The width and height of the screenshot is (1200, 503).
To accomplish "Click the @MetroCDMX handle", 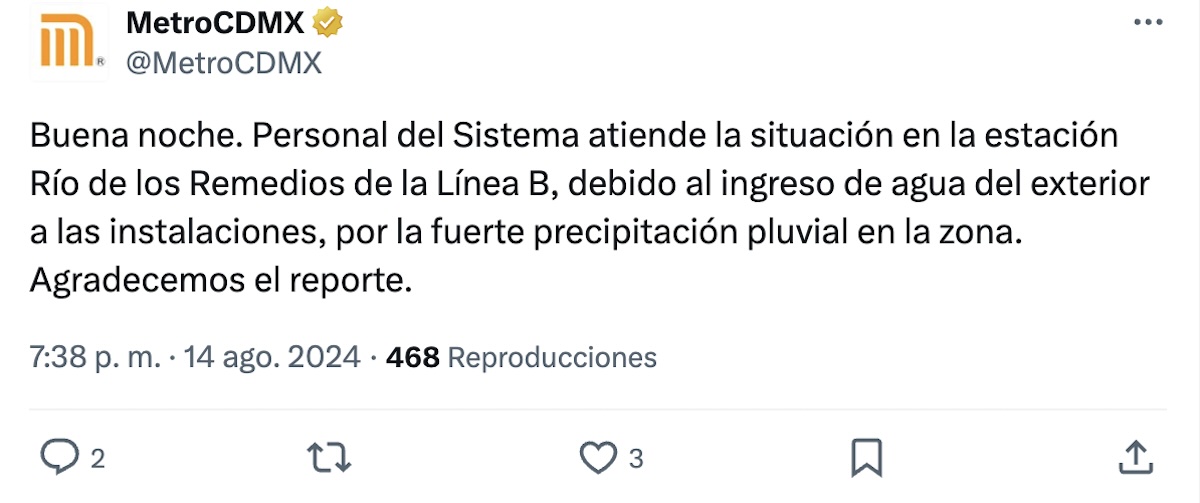I will 223,63.
